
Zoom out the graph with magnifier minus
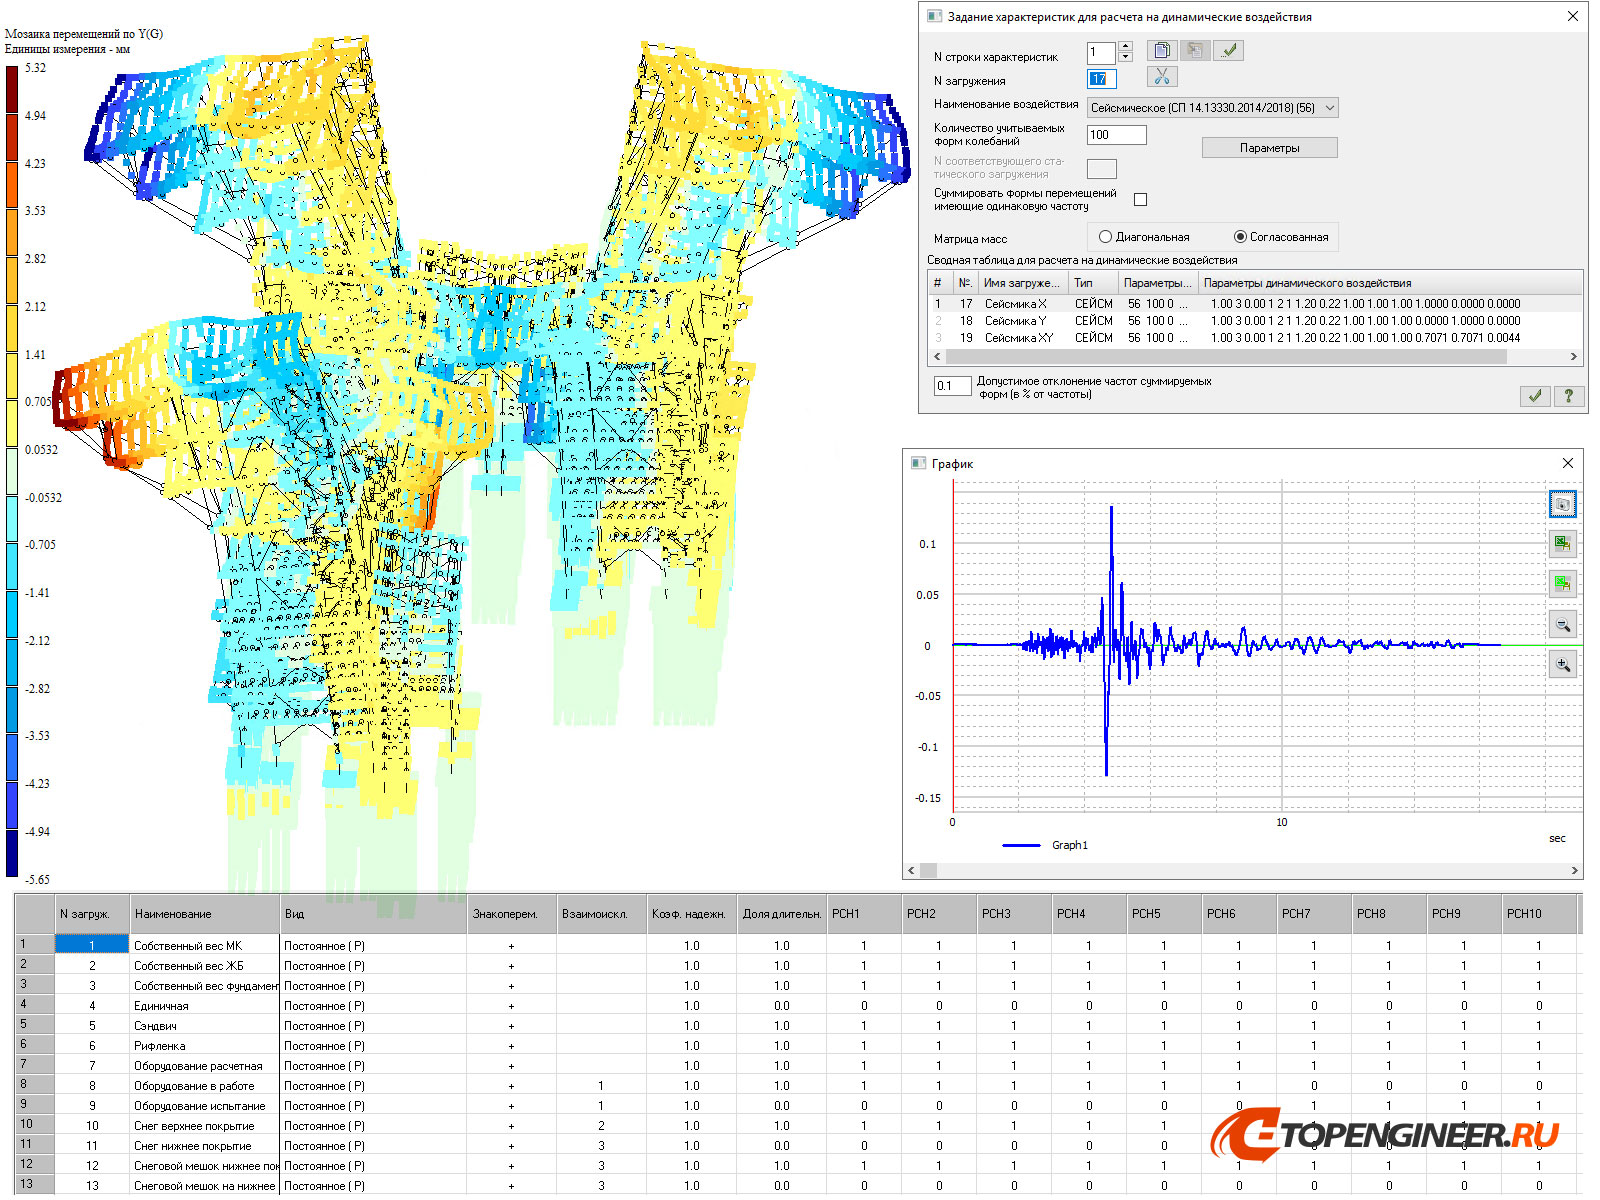[x=1562, y=625]
